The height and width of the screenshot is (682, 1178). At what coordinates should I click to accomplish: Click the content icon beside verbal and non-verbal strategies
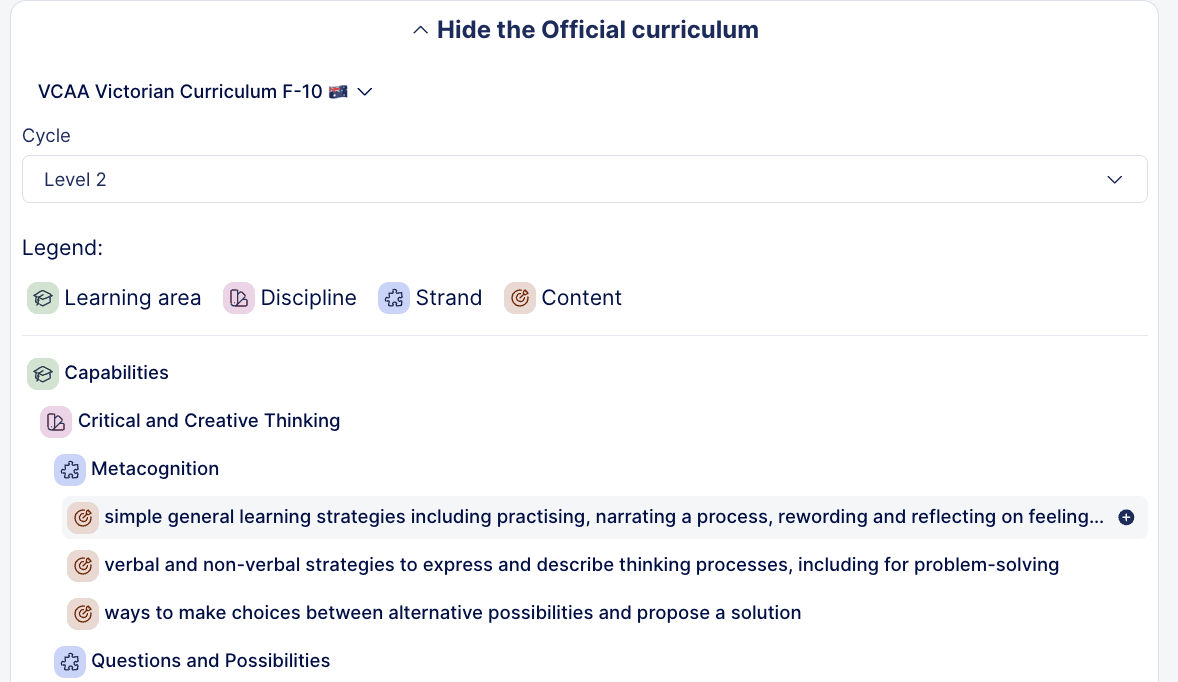pos(83,565)
